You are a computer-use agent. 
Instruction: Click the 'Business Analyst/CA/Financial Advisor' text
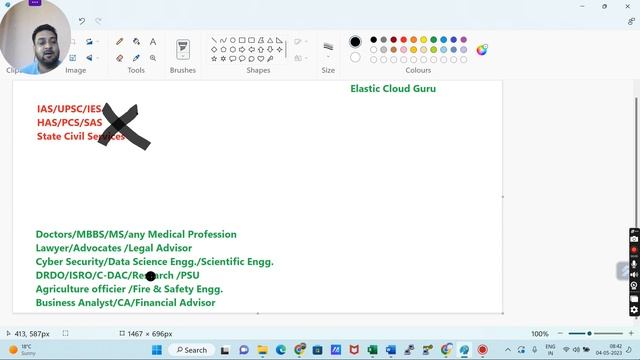click(126, 303)
